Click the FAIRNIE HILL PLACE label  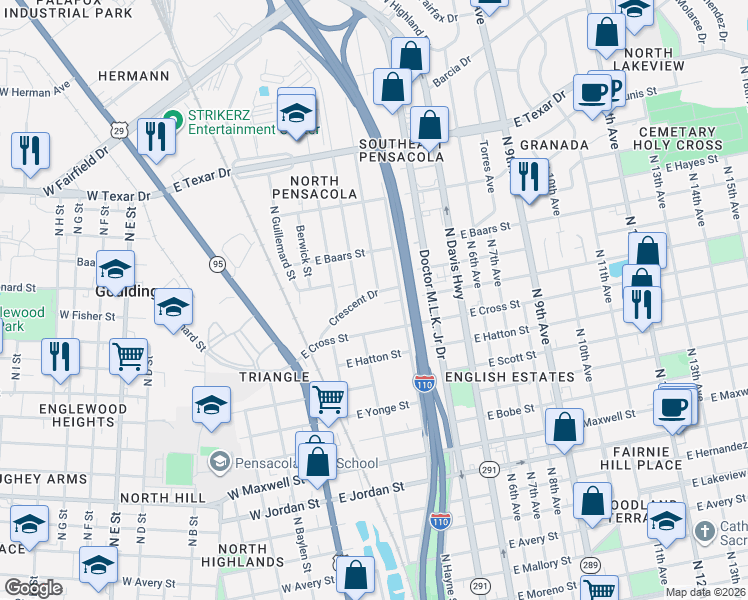point(641,458)
